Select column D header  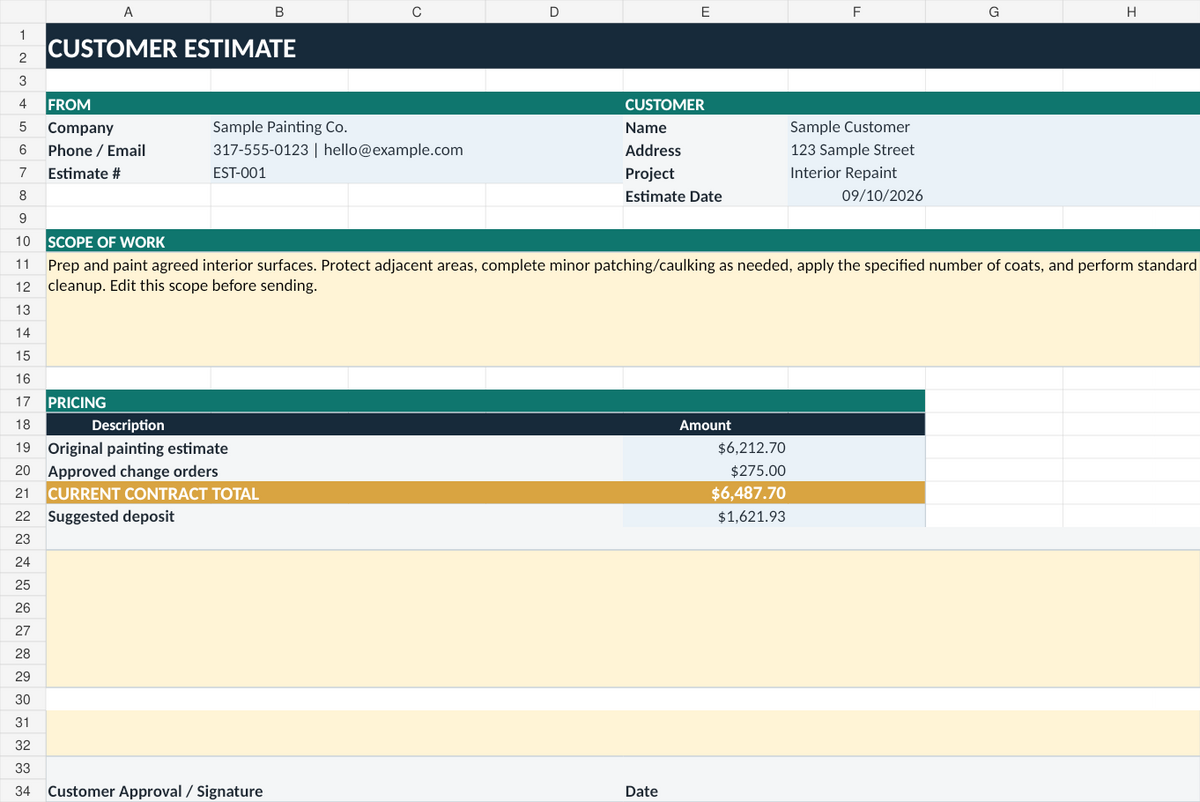click(553, 12)
